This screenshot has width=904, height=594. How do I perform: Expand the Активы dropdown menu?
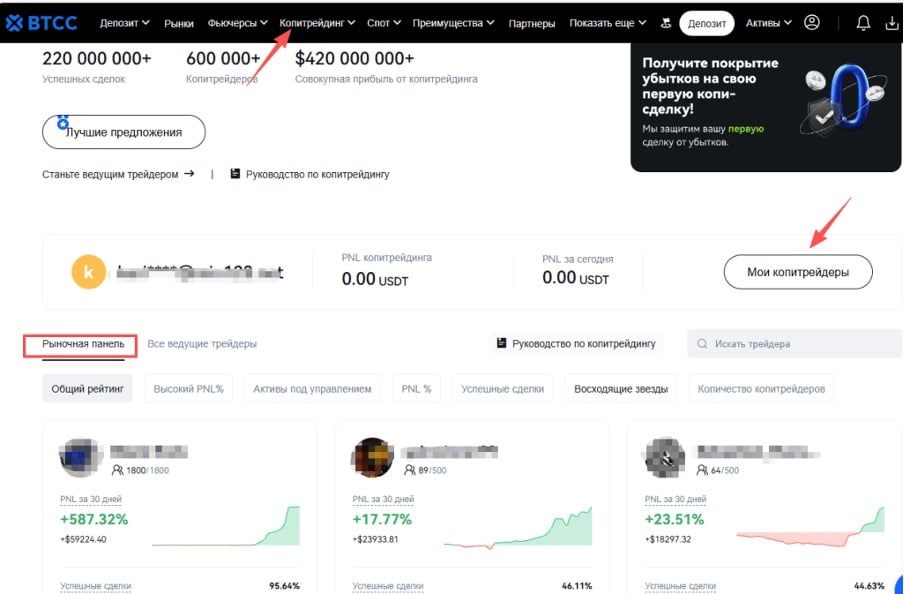768,22
